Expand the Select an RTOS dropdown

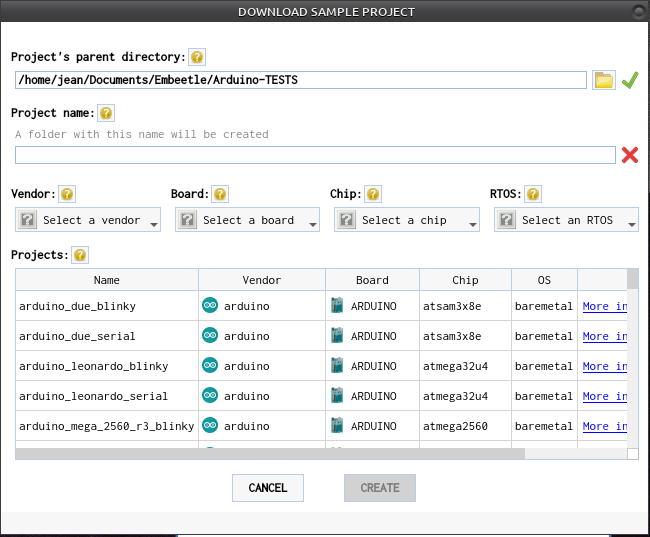coord(566,220)
